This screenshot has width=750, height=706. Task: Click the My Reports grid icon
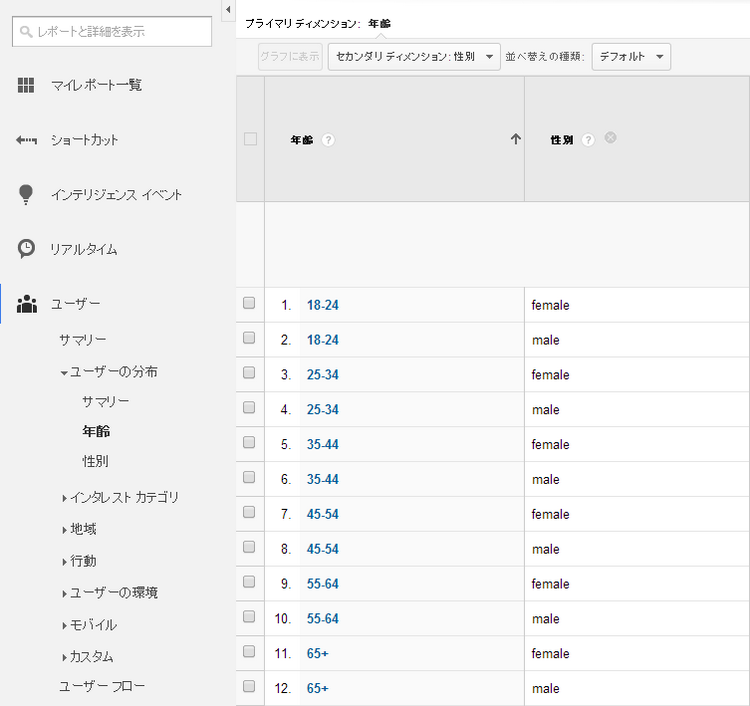tap(26, 85)
